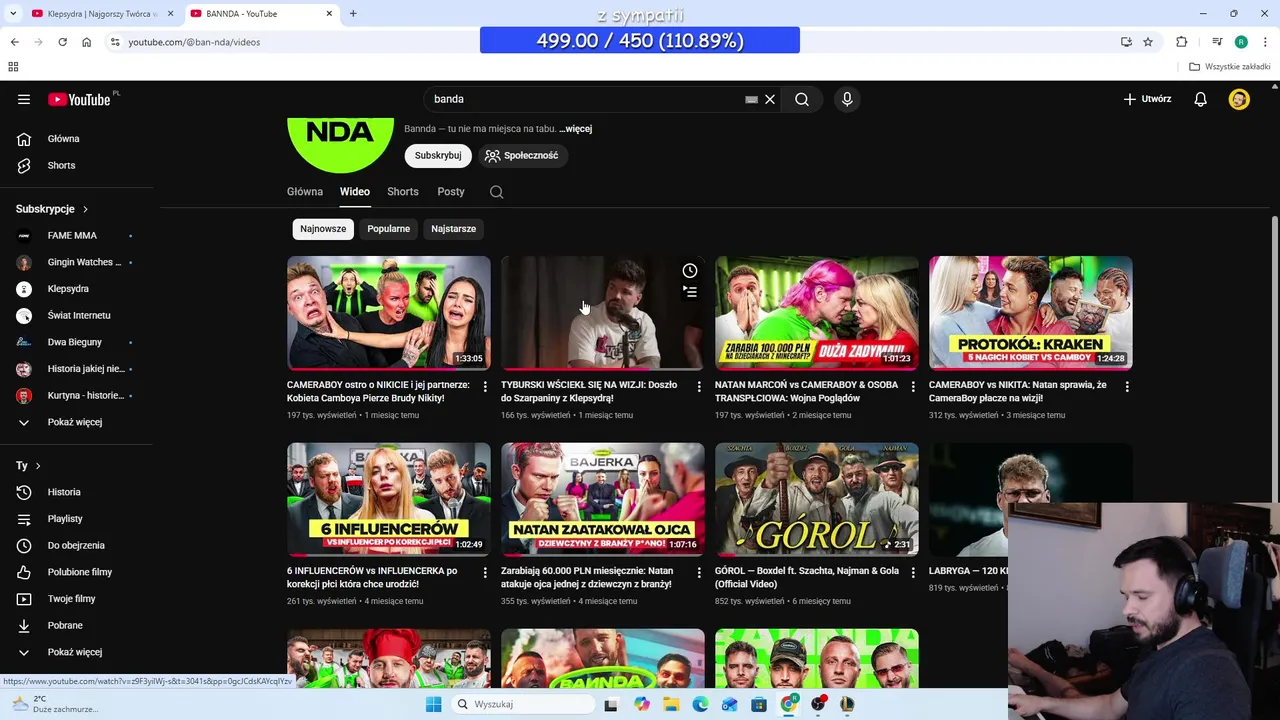Open the CAMERABOY ostro o NIKICIE thumbnail
This screenshot has height=720, width=1280.
[x=389, y=313]
